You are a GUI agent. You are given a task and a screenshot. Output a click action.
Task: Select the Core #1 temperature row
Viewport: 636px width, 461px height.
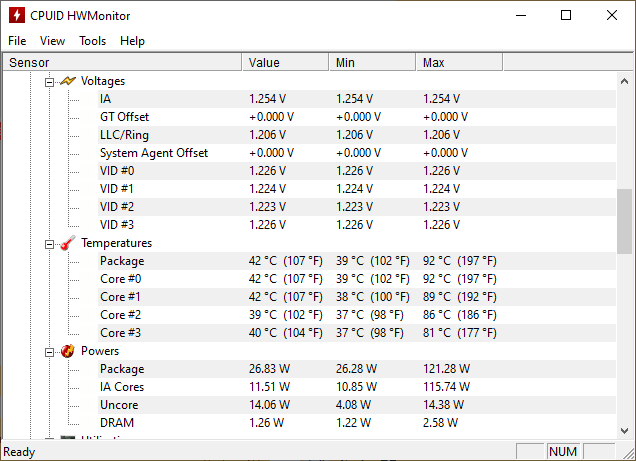point(357,297)
